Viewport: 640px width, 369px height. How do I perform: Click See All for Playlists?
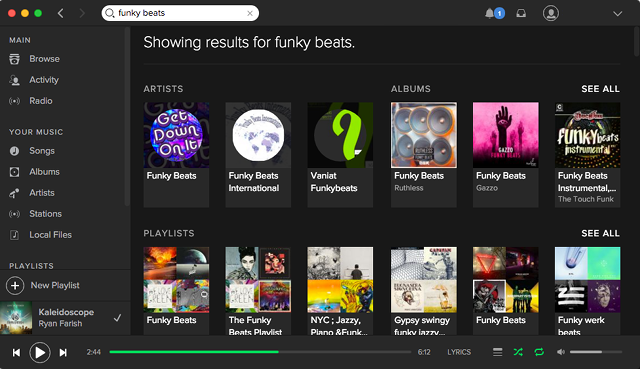click(x=600, y=233)
